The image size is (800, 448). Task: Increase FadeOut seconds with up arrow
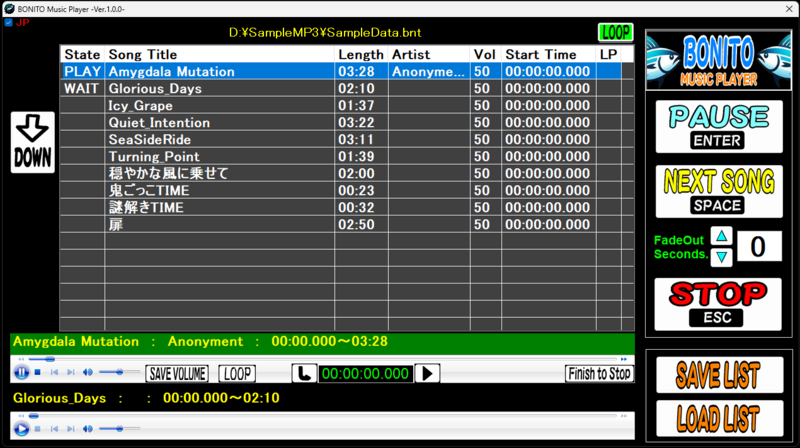point(721,236)
